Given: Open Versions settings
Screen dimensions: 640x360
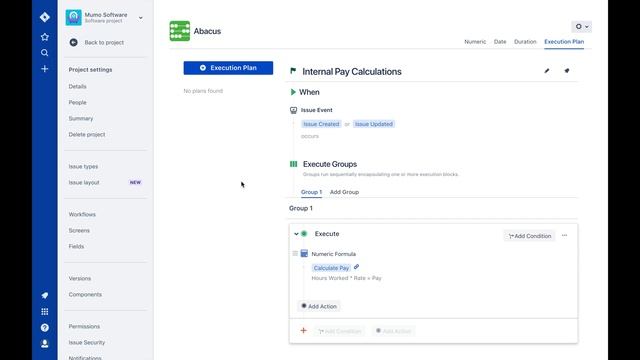Looking at the screenshot, I should tap(80, 278).
